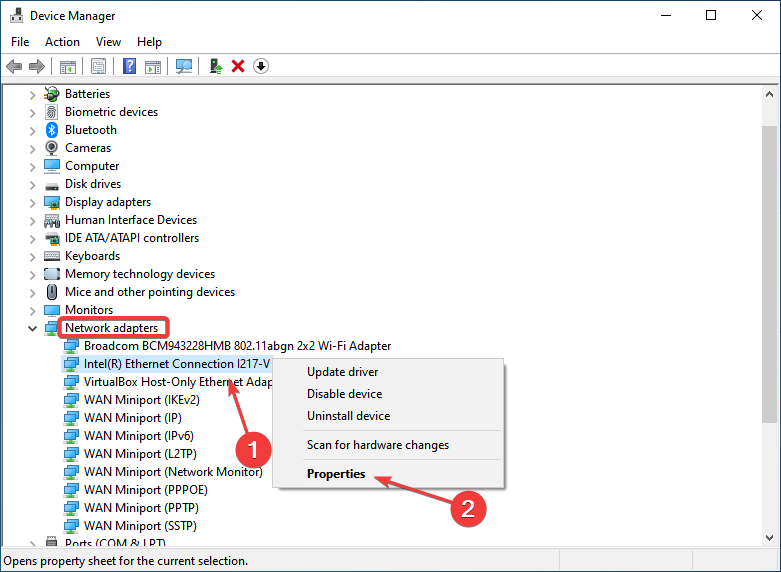The height and width of the screenshot is (572, 781).
Task: Open the Action menu
Action: [x=62, y=42]
